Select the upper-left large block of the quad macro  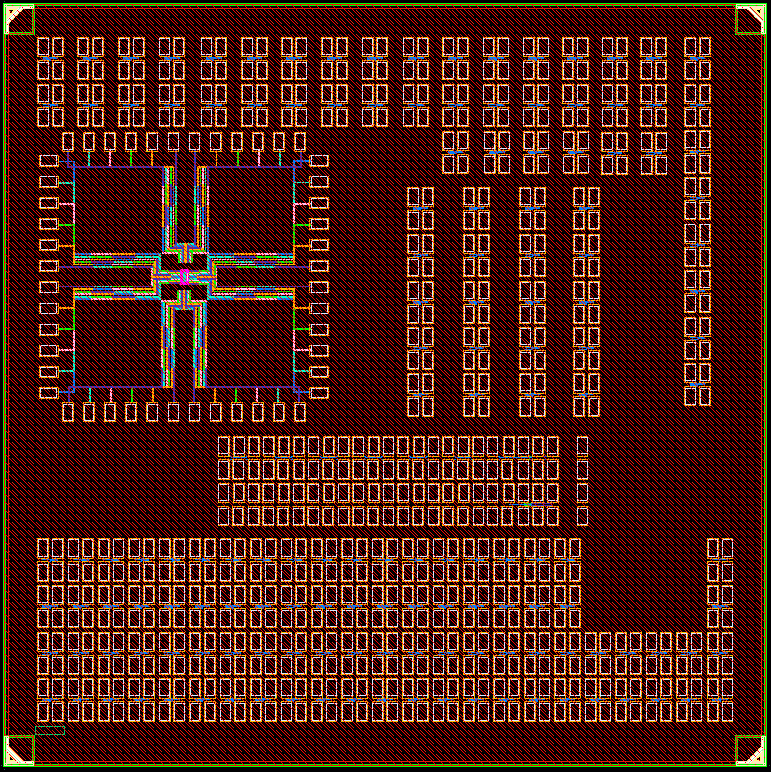point(119,210)
